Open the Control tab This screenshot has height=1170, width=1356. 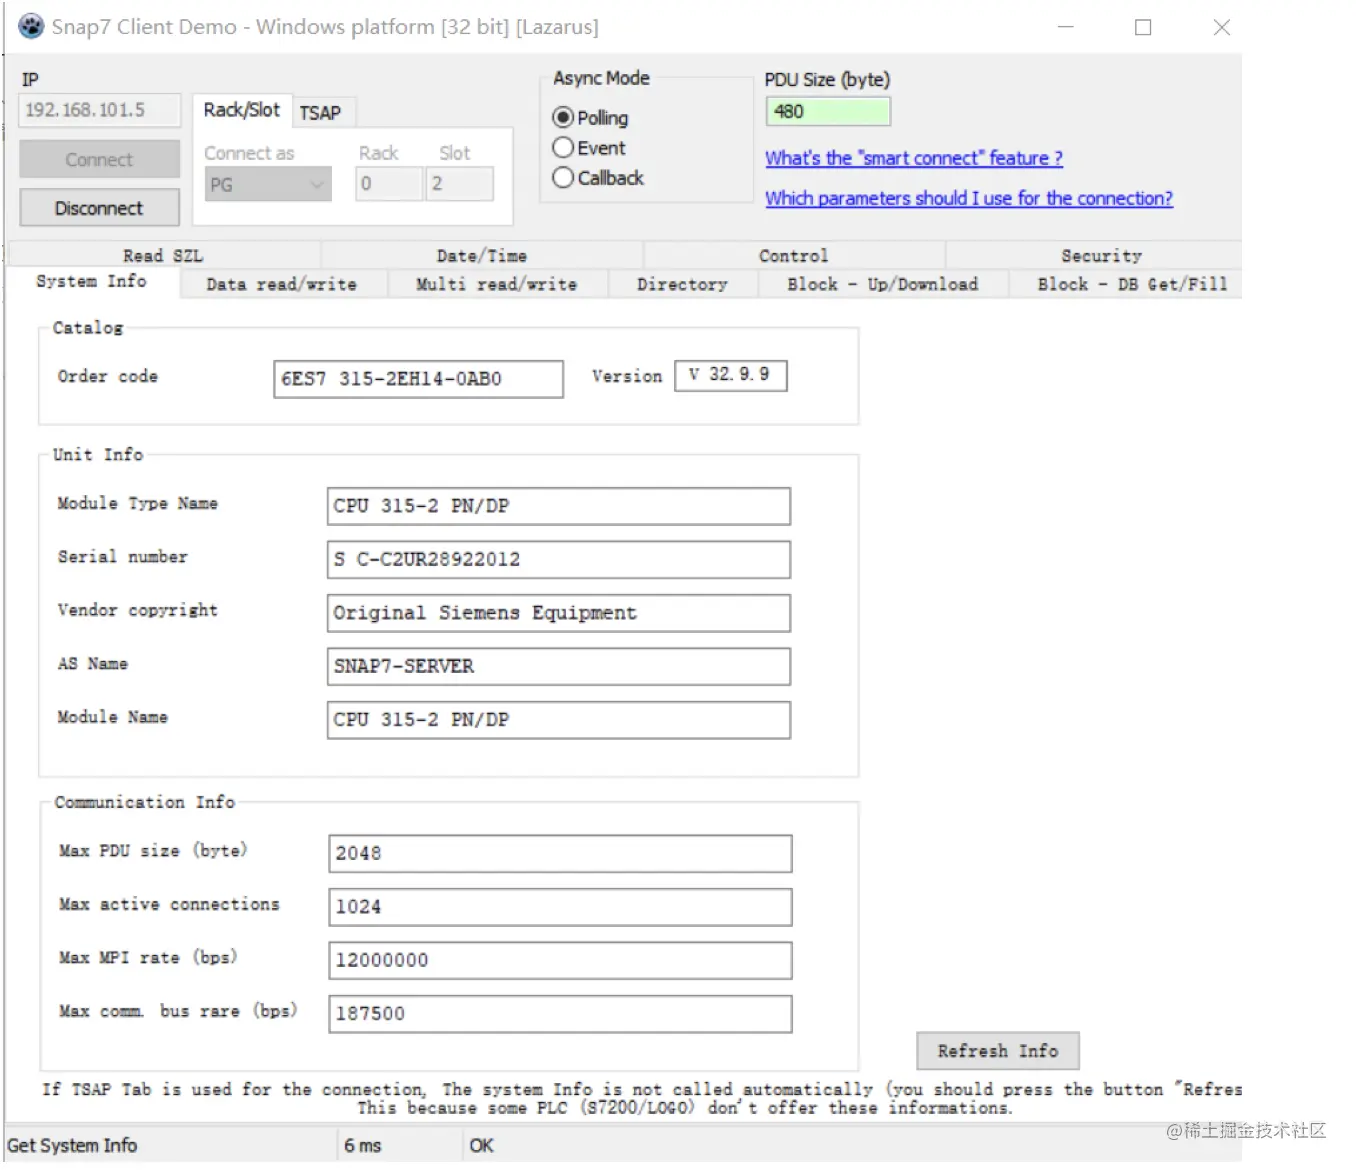793,255
